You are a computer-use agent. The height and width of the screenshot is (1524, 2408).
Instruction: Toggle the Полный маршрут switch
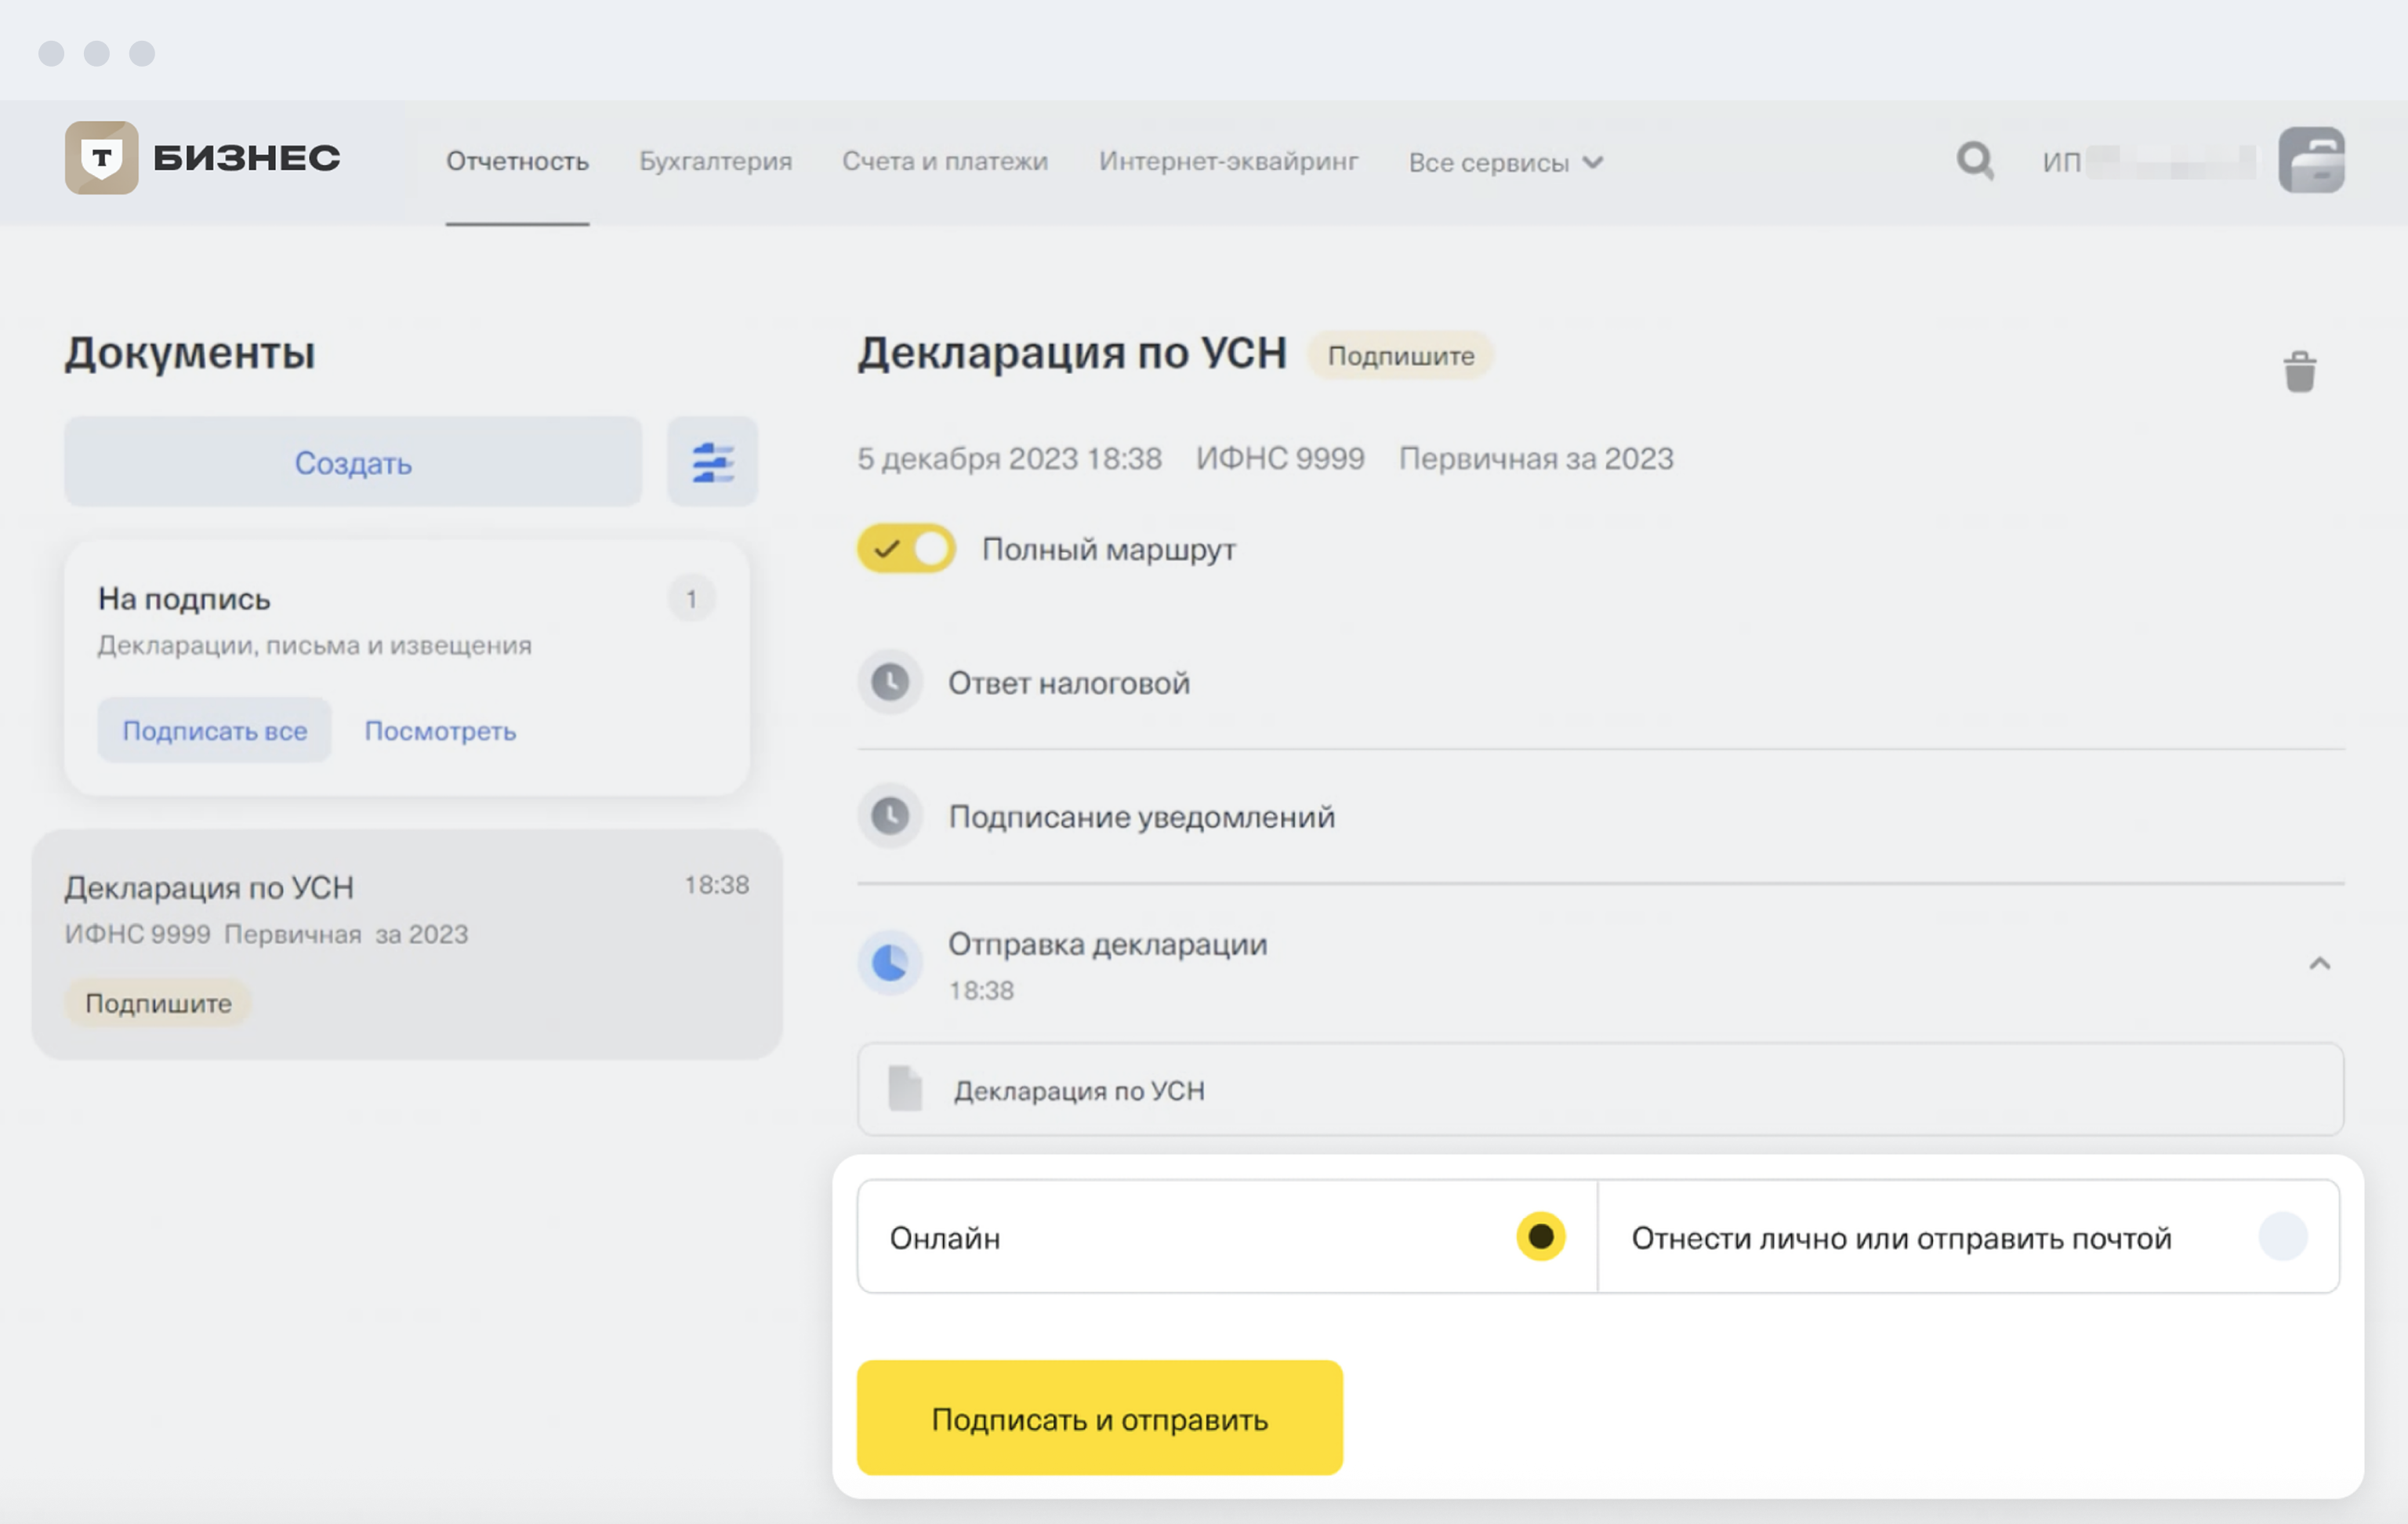[x=906, y=549]
